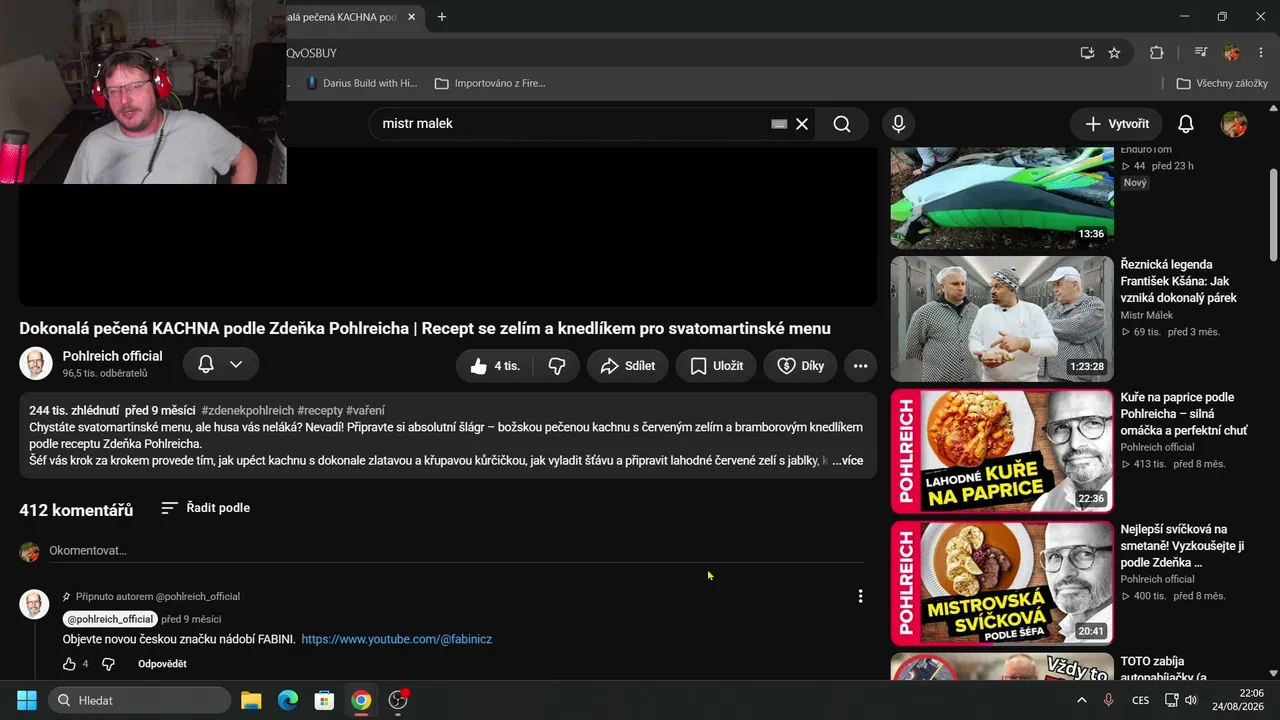Viewport: 1280px width, 720px height.
Task: Open Microsoft Store from taskbar
Action: (324, 700)
